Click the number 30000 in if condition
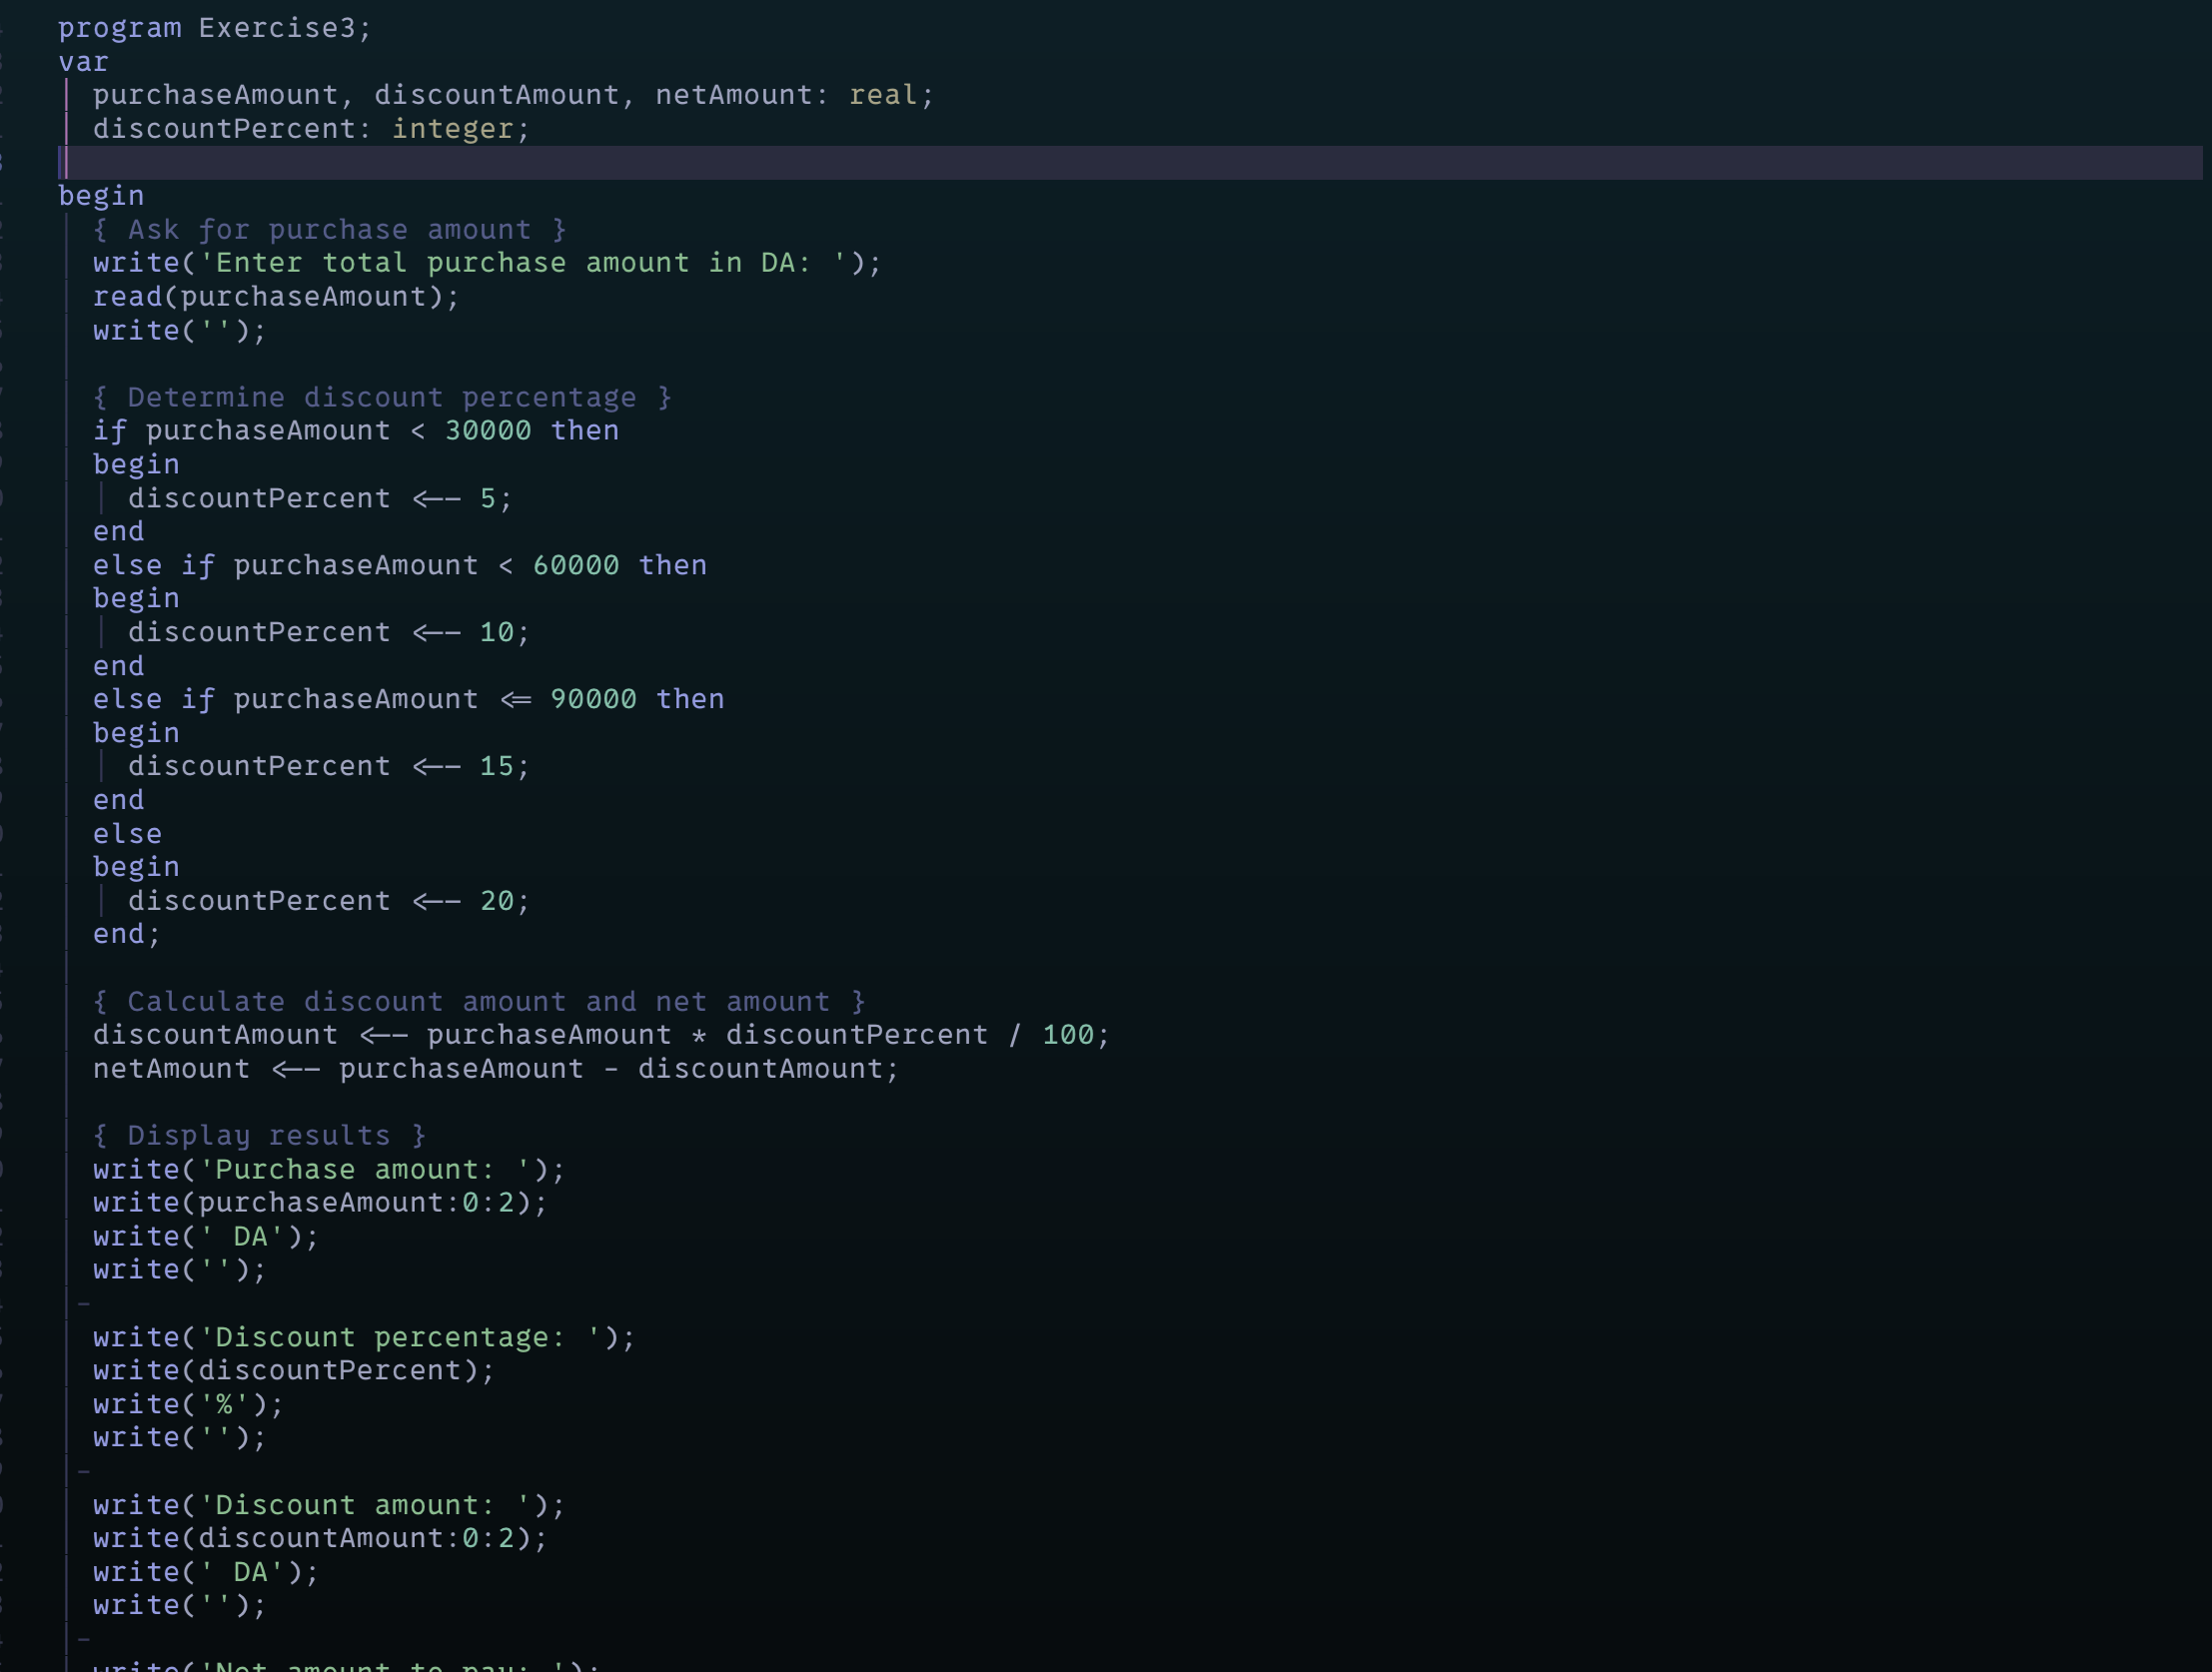The image size is (2212, 1672). coord(487,431)
